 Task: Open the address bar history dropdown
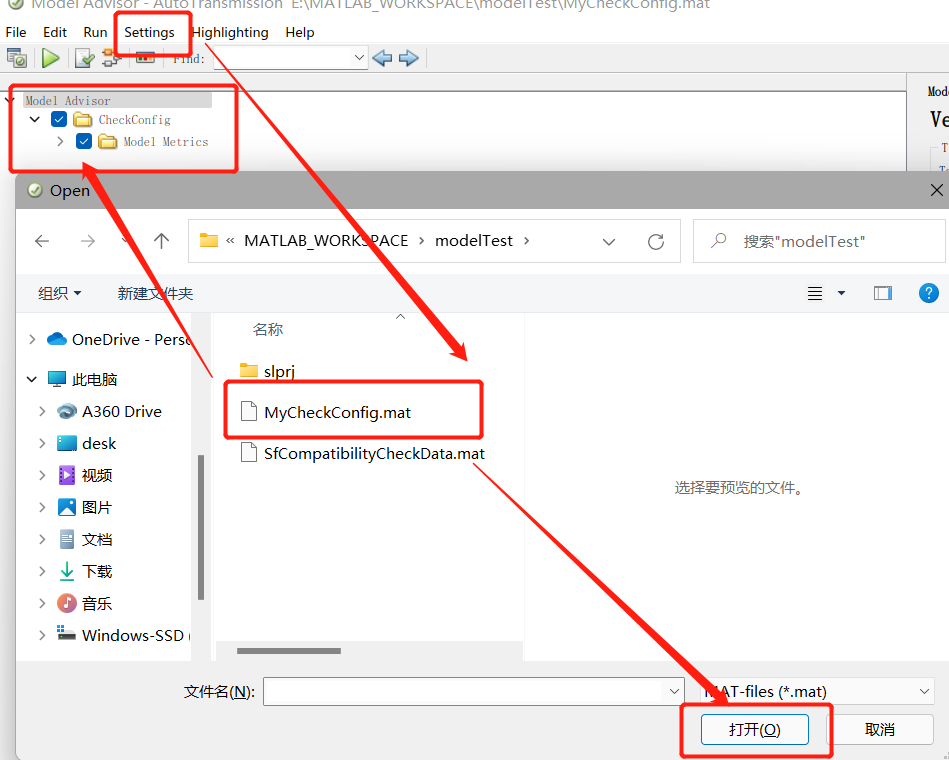(x=609, y=241)
